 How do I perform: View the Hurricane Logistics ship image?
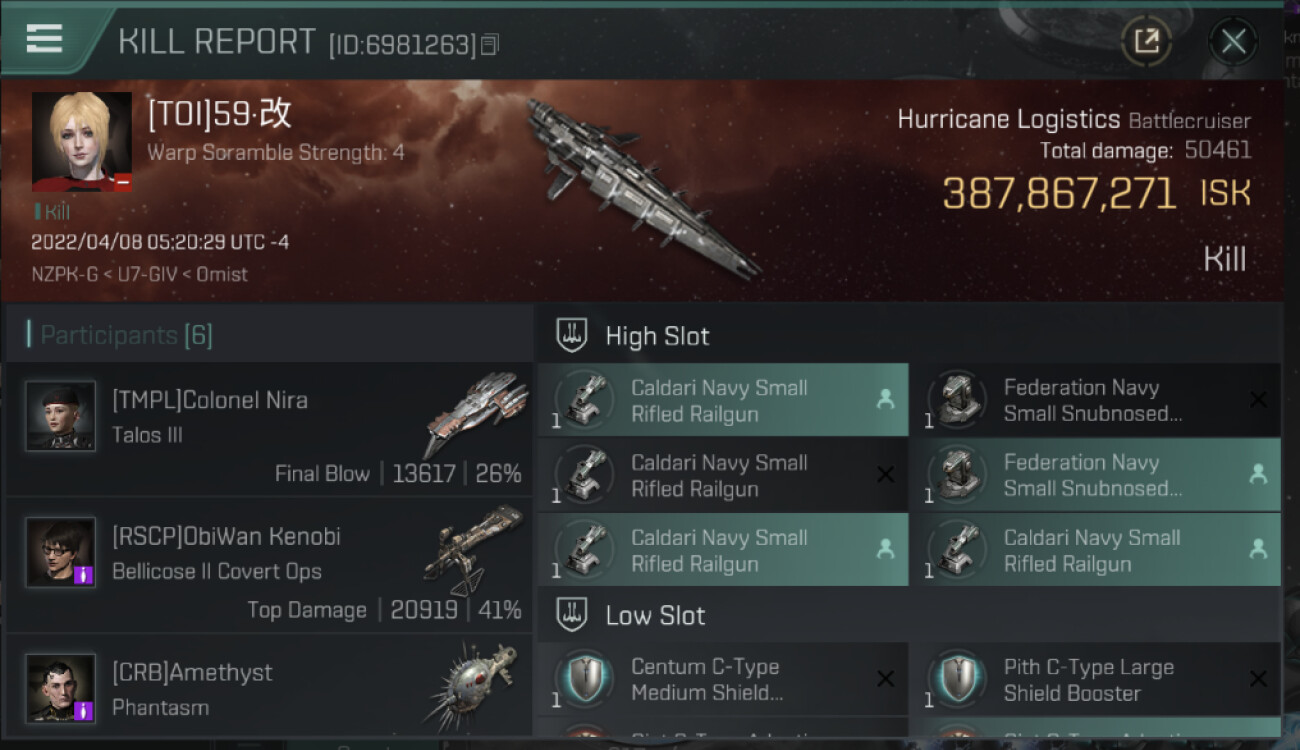coord(642,187)
